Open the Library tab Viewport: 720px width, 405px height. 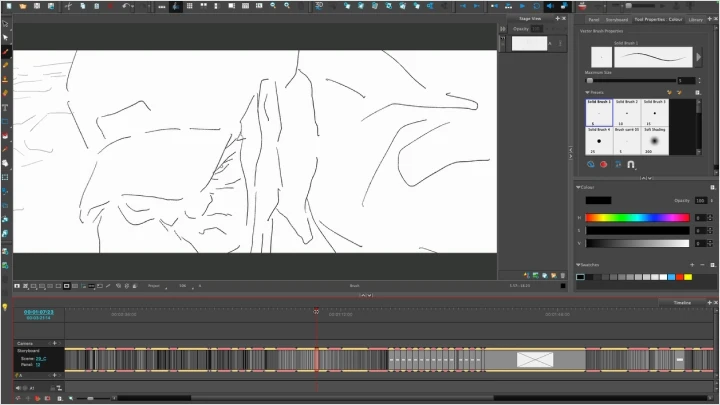695,18
